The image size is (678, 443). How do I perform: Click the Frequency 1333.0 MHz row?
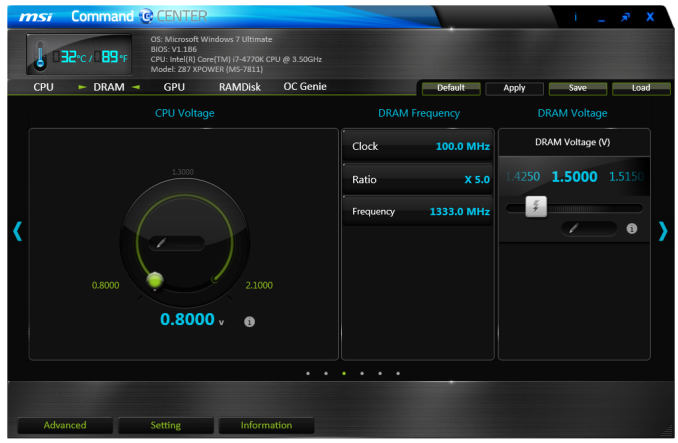[x=418, y=211]
